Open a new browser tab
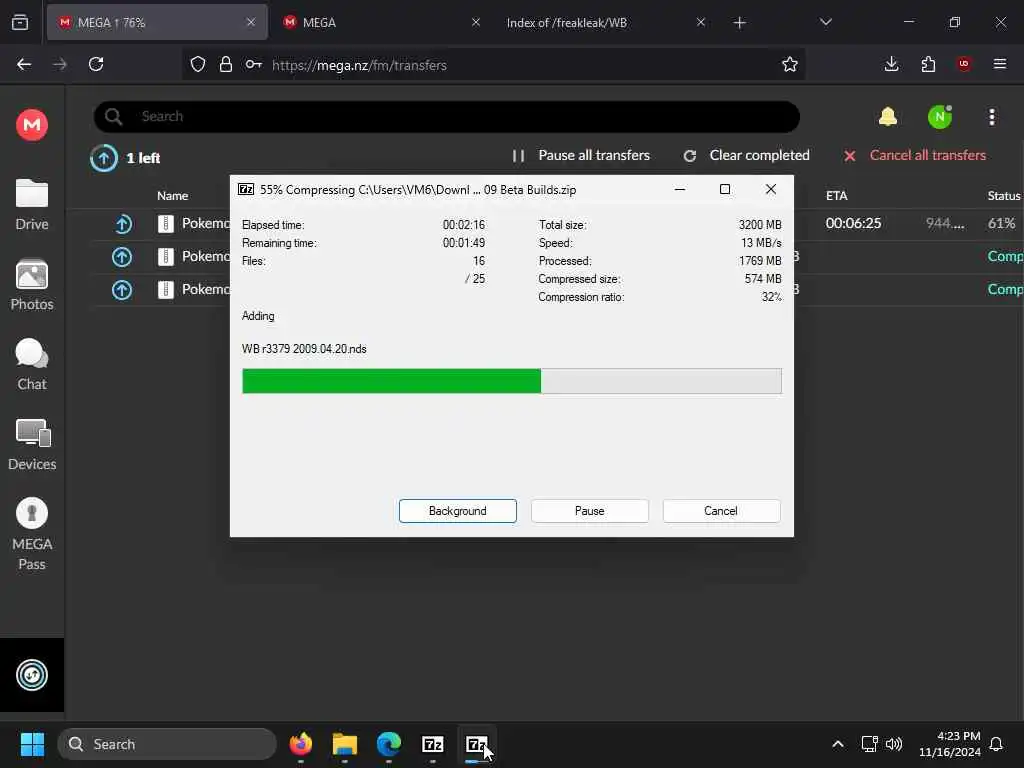This screenshot has height=768, width=1024. pos(739,23)
